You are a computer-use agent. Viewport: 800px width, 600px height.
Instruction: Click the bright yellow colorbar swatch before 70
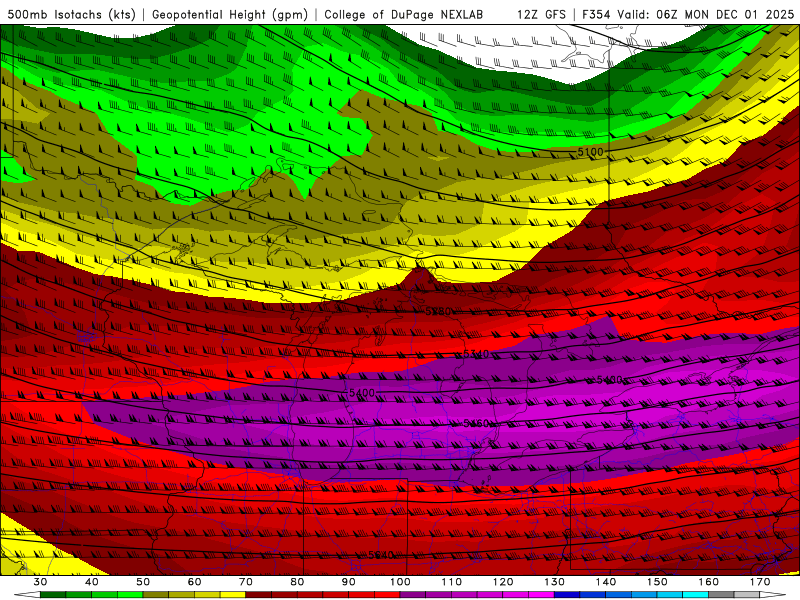[233, 595]
